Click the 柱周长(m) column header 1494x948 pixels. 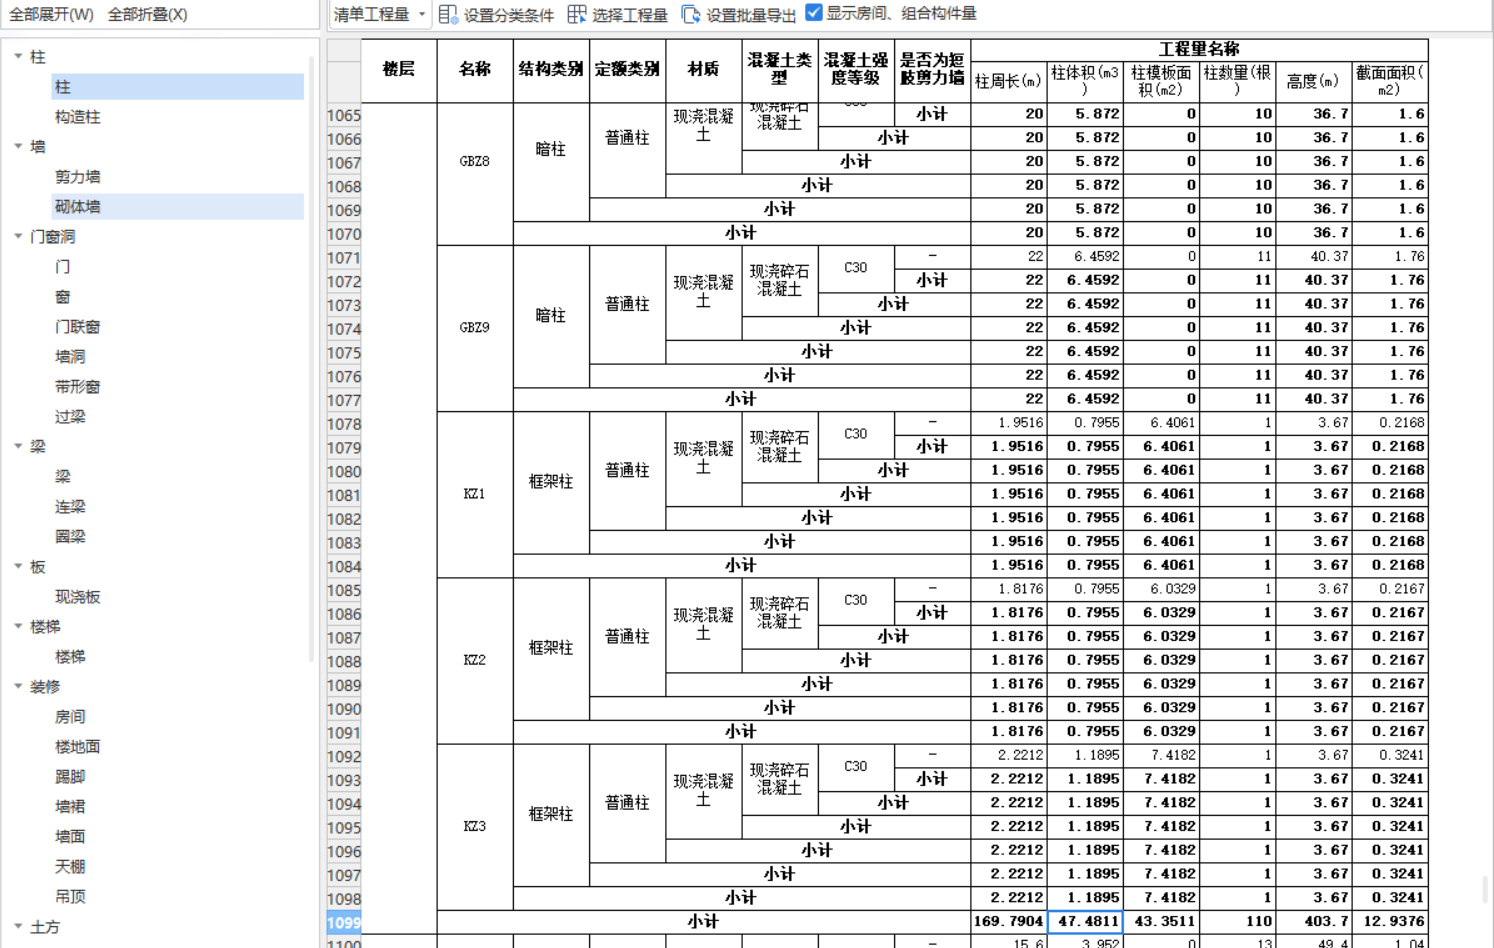[1008, 81]
